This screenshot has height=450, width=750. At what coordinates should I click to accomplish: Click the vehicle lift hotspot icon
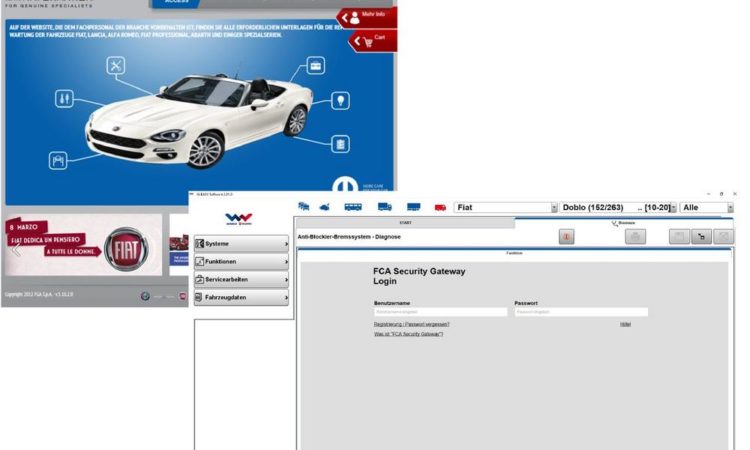click(58, 160)
